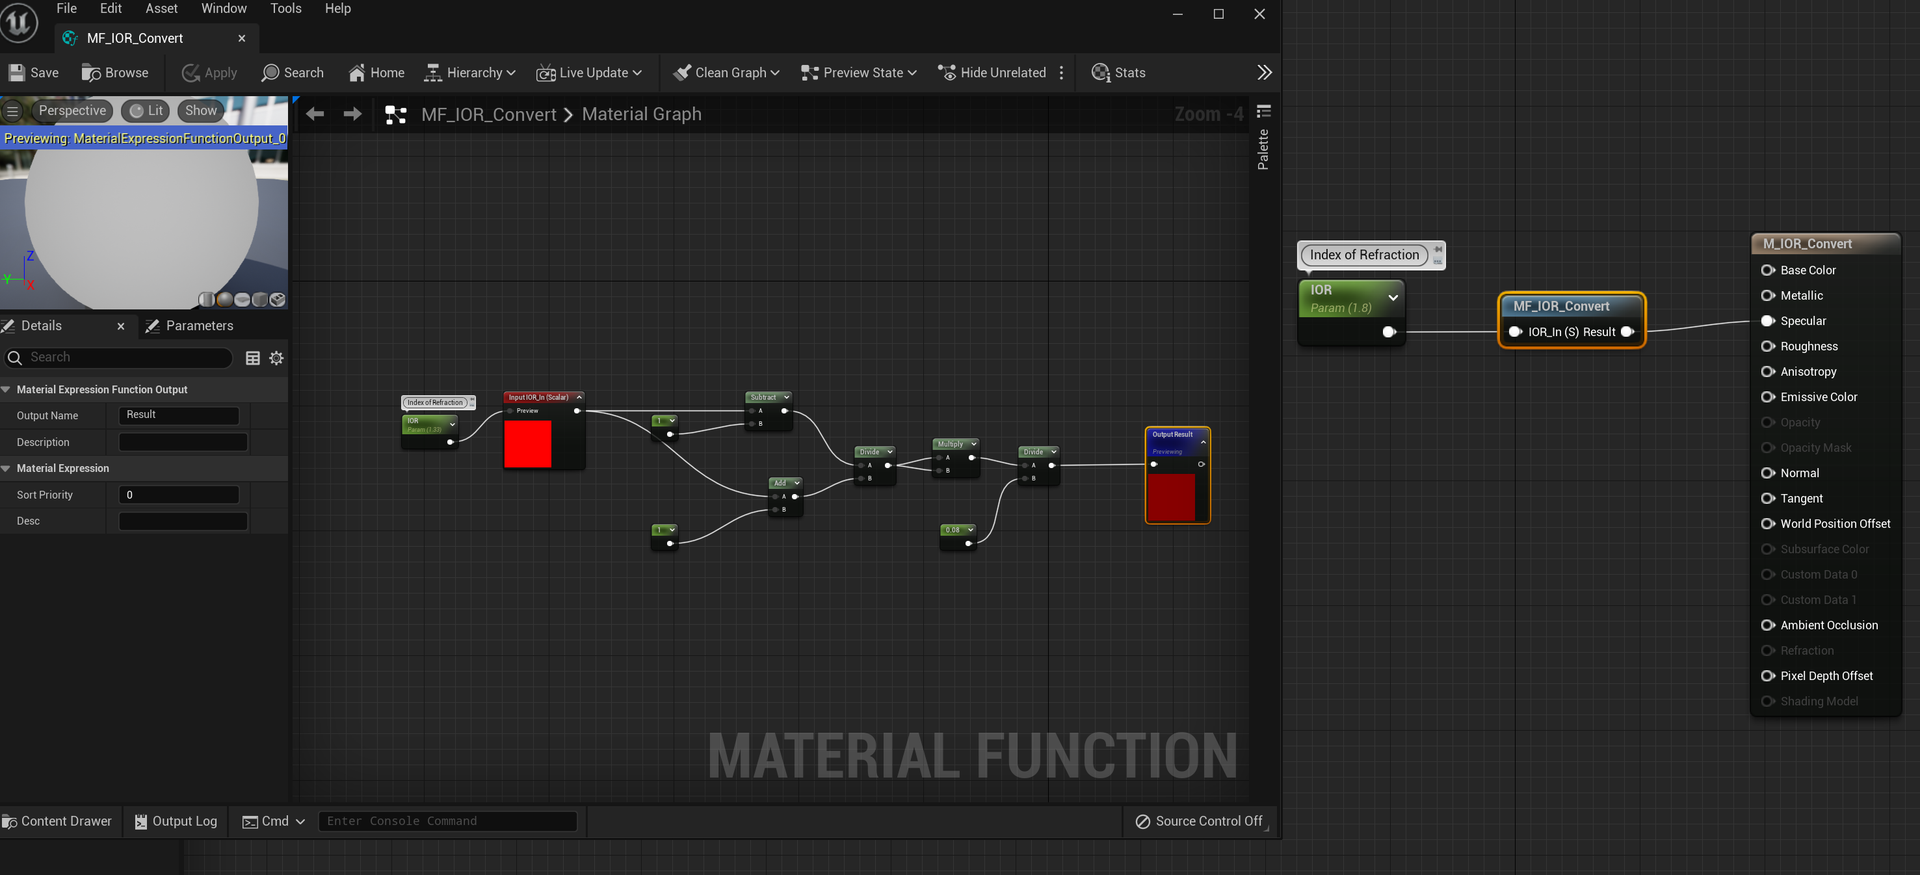
Task: Toggle the Source Control Off indicator
Action: [x=1199, y=821]
